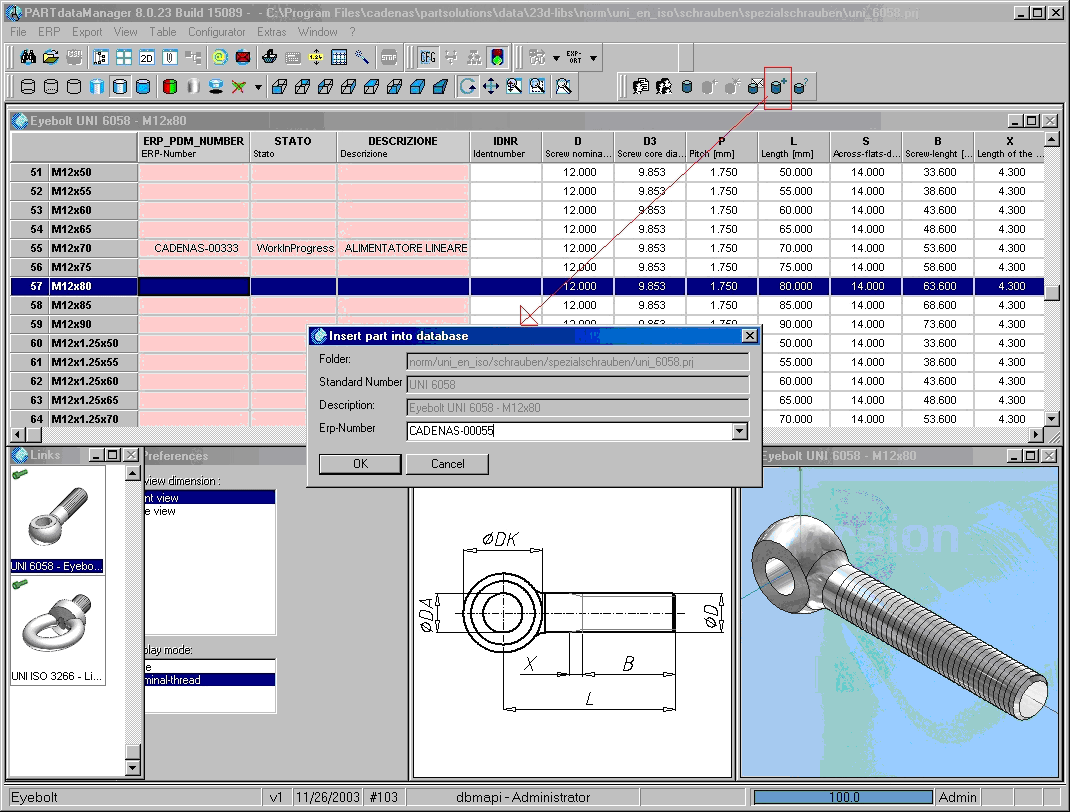Expand the EXPORT toolbar dropdown arrow
The width and height of the screenshot is (1070, 812).
[x=593, y=58]
